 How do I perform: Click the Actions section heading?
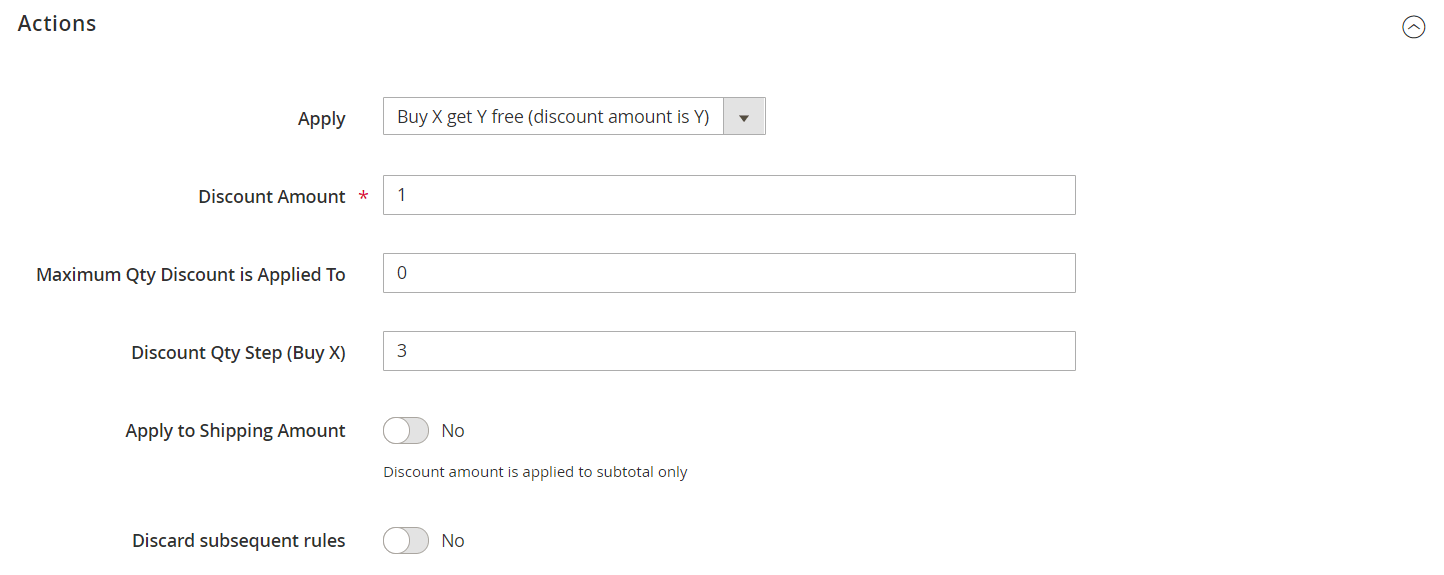[57, 23]
